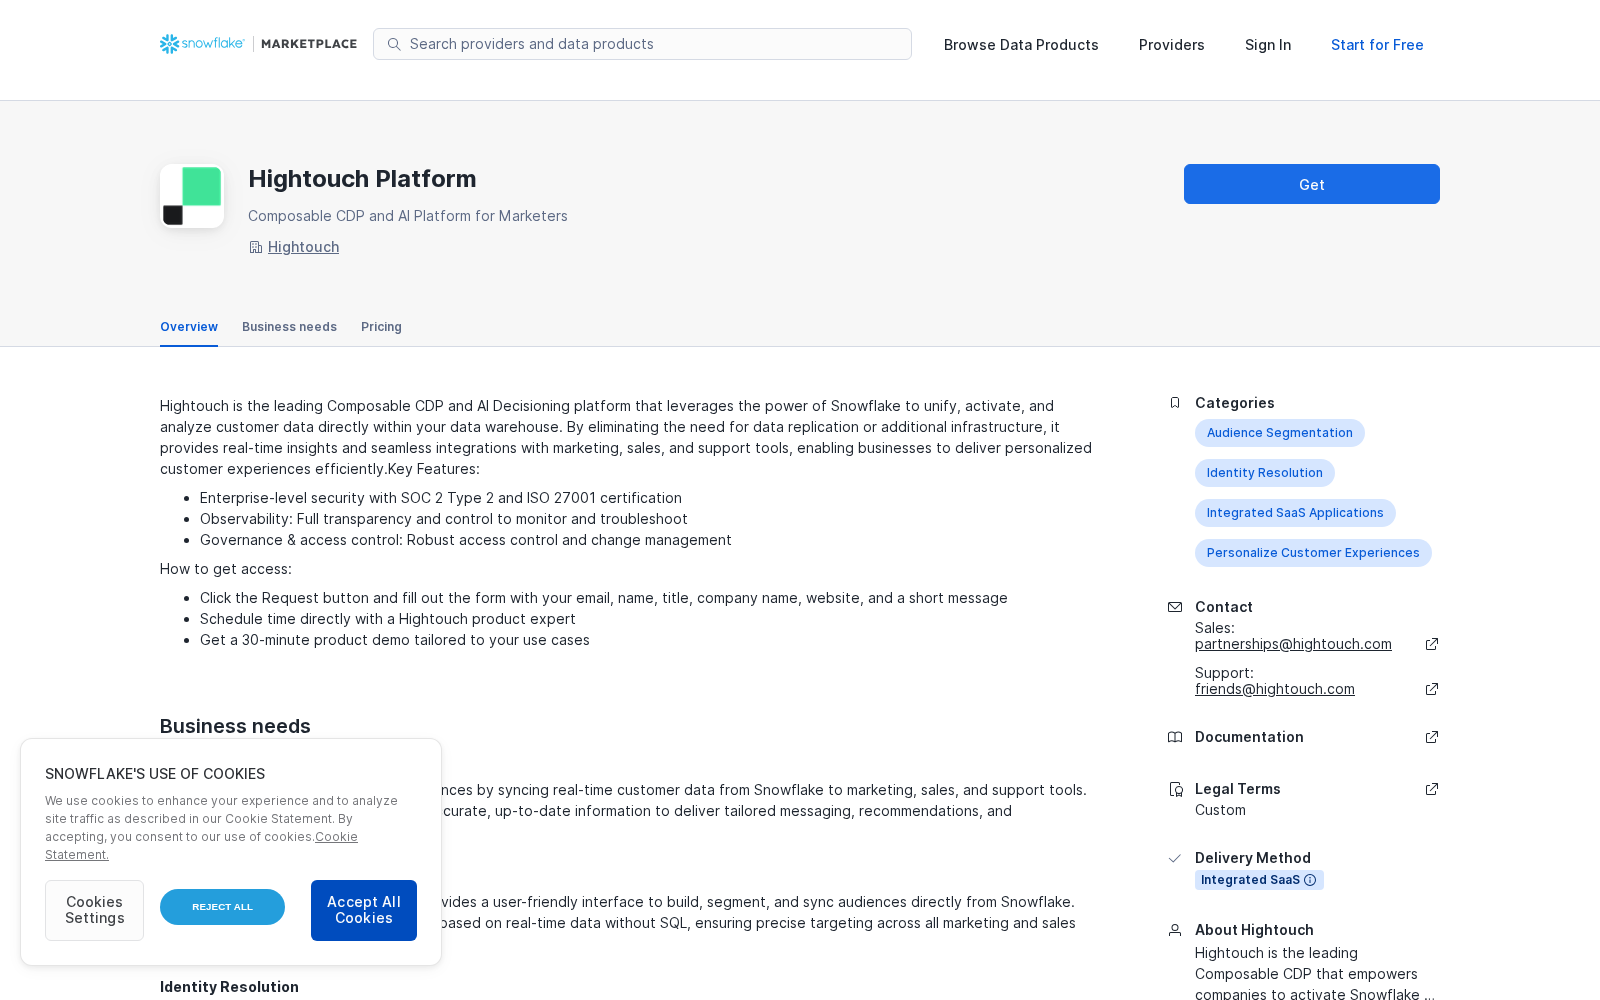Select Personalize Customer Experiences category tag

pyautogui.click(x=1313, y=553)
